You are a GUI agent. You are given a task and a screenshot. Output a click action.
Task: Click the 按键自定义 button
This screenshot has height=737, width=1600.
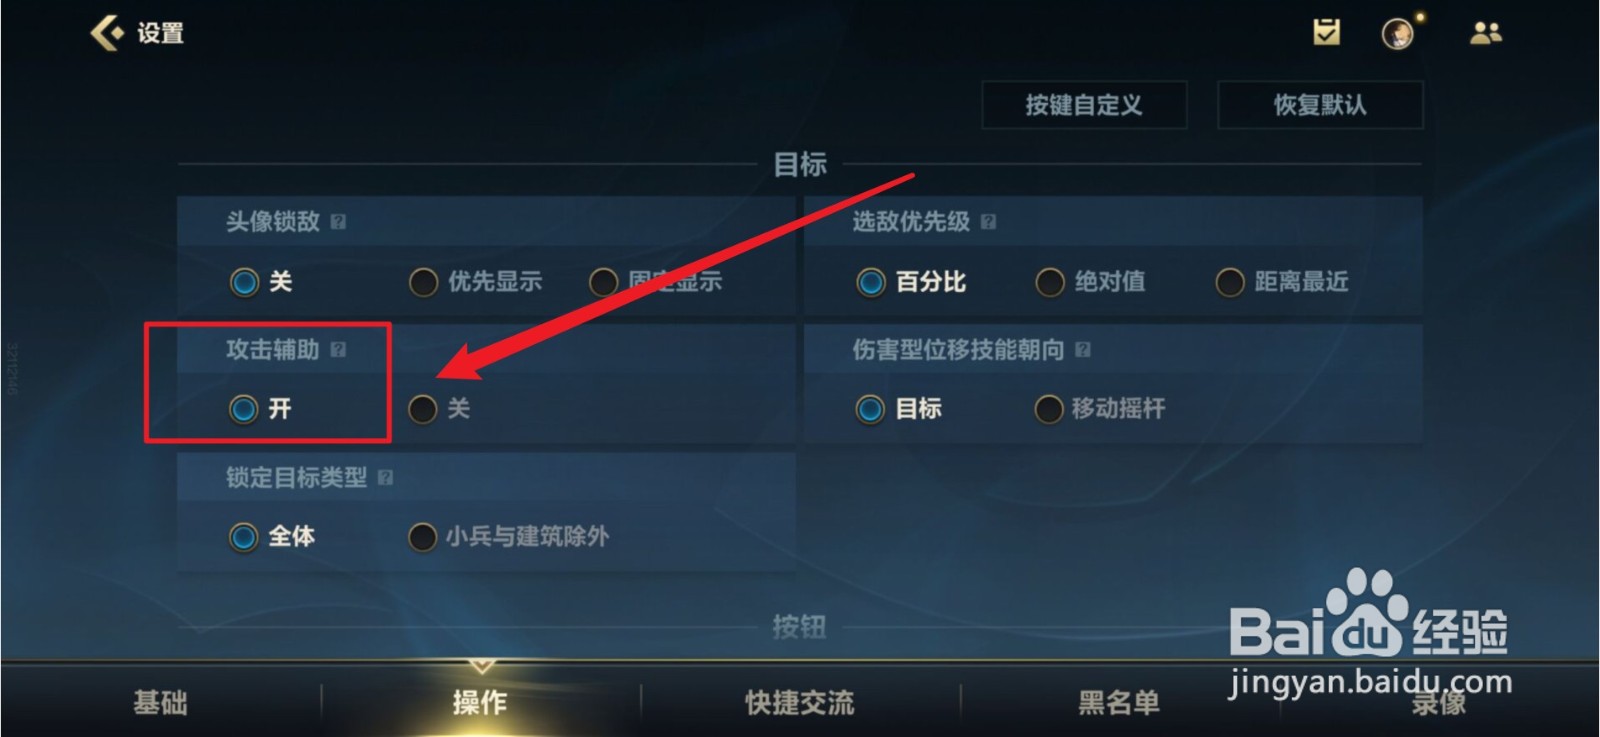pyautogui.click(x=1084, y=105)
